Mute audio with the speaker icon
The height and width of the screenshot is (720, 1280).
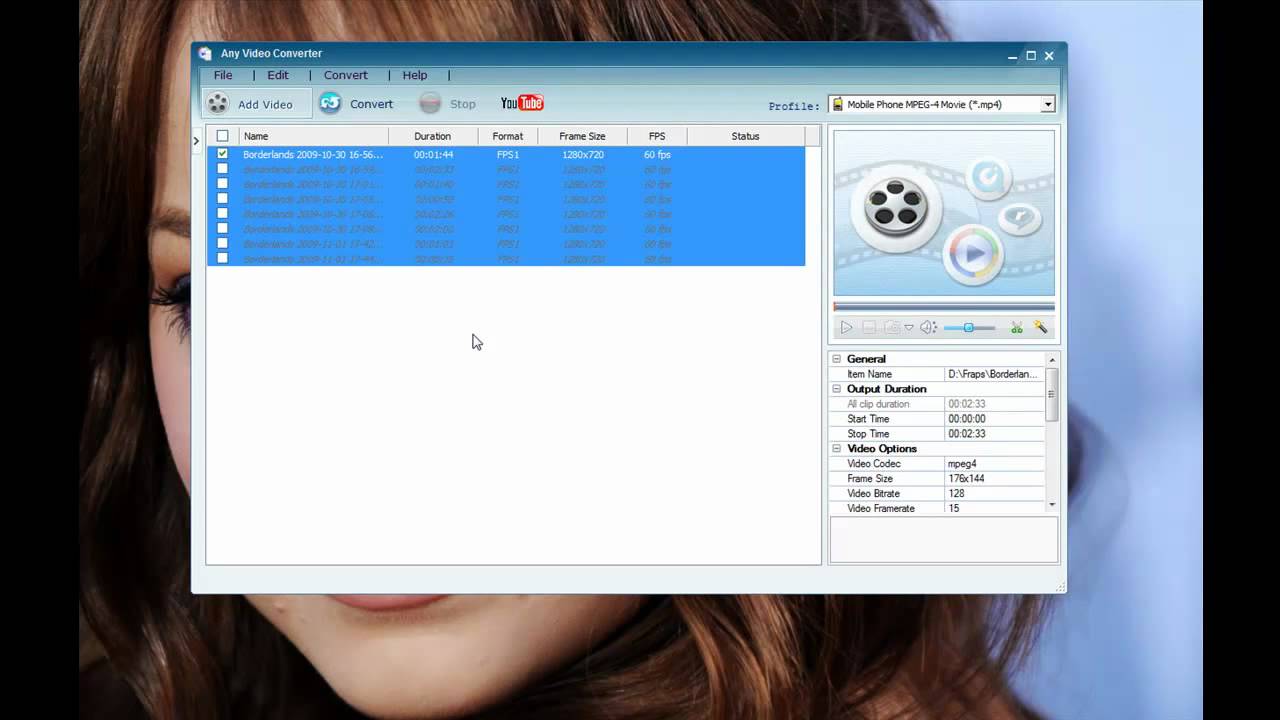tap(927, 327)
